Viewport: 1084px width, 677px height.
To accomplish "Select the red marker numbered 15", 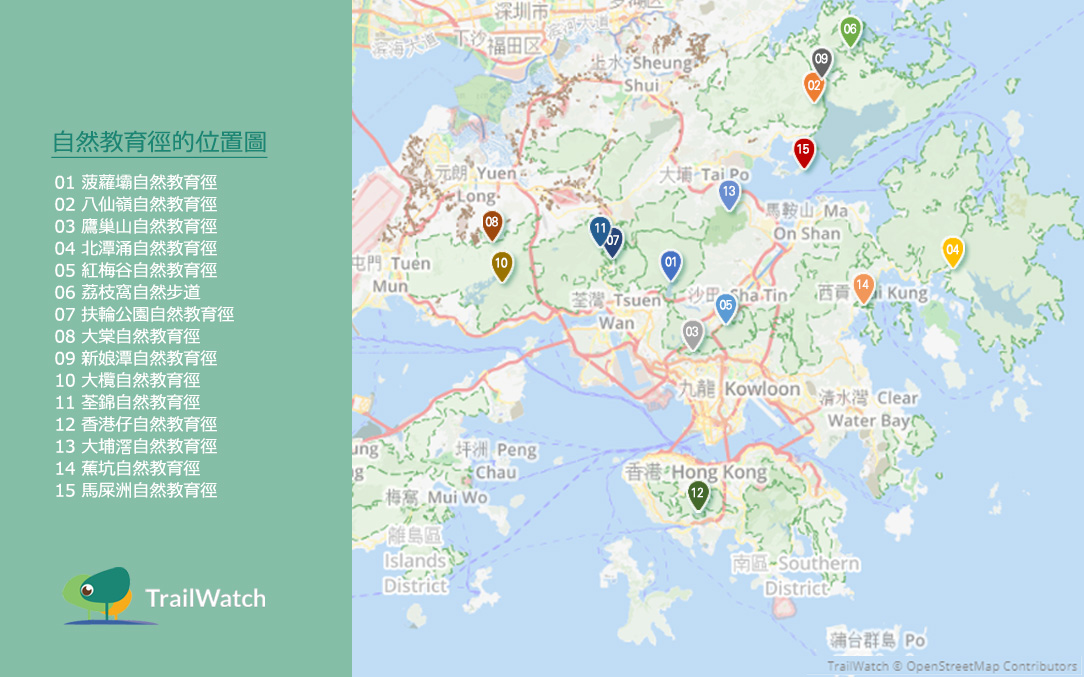I will (803, 151).
